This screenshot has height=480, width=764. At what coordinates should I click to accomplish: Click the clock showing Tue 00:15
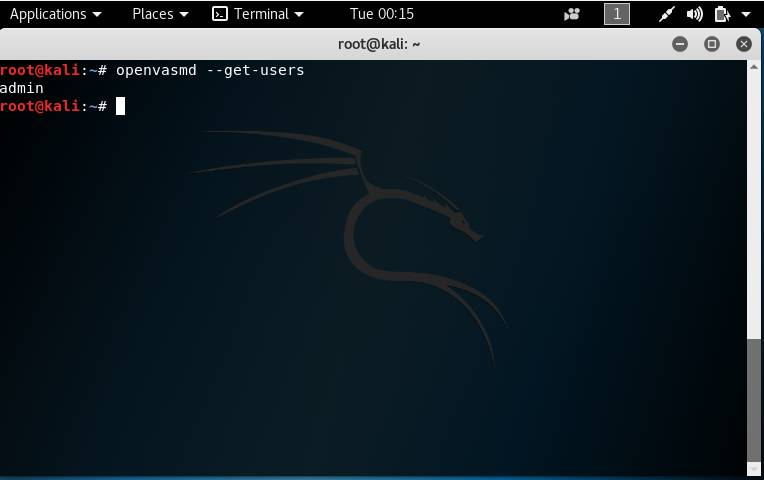pyautogui.click(x=382, y=14)
